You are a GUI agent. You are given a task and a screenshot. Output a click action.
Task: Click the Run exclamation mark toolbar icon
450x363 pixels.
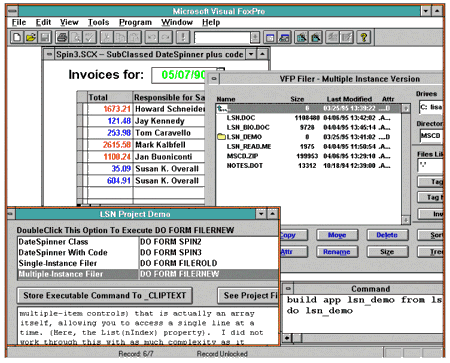coord(183,37)
